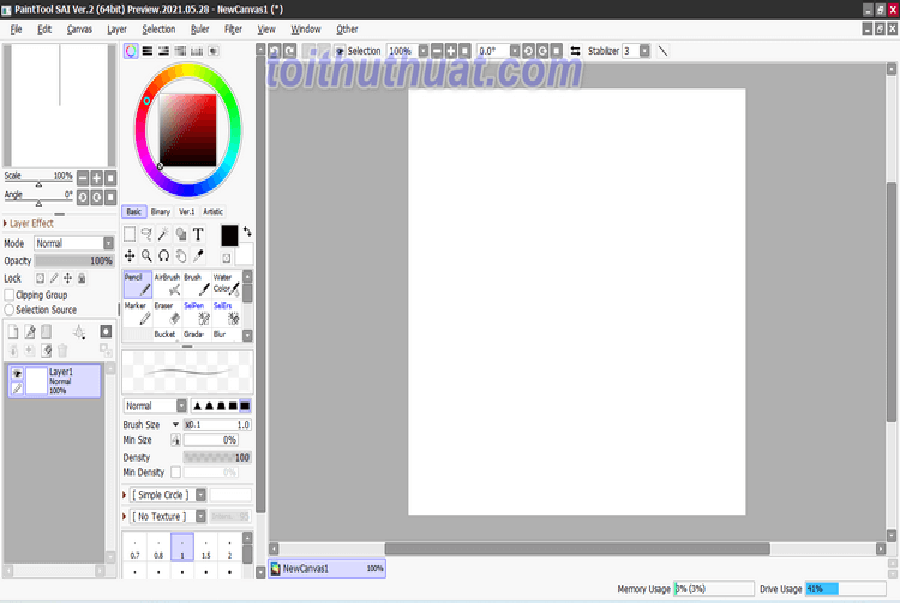Choose the Eraser brush tool

(168, 314)
